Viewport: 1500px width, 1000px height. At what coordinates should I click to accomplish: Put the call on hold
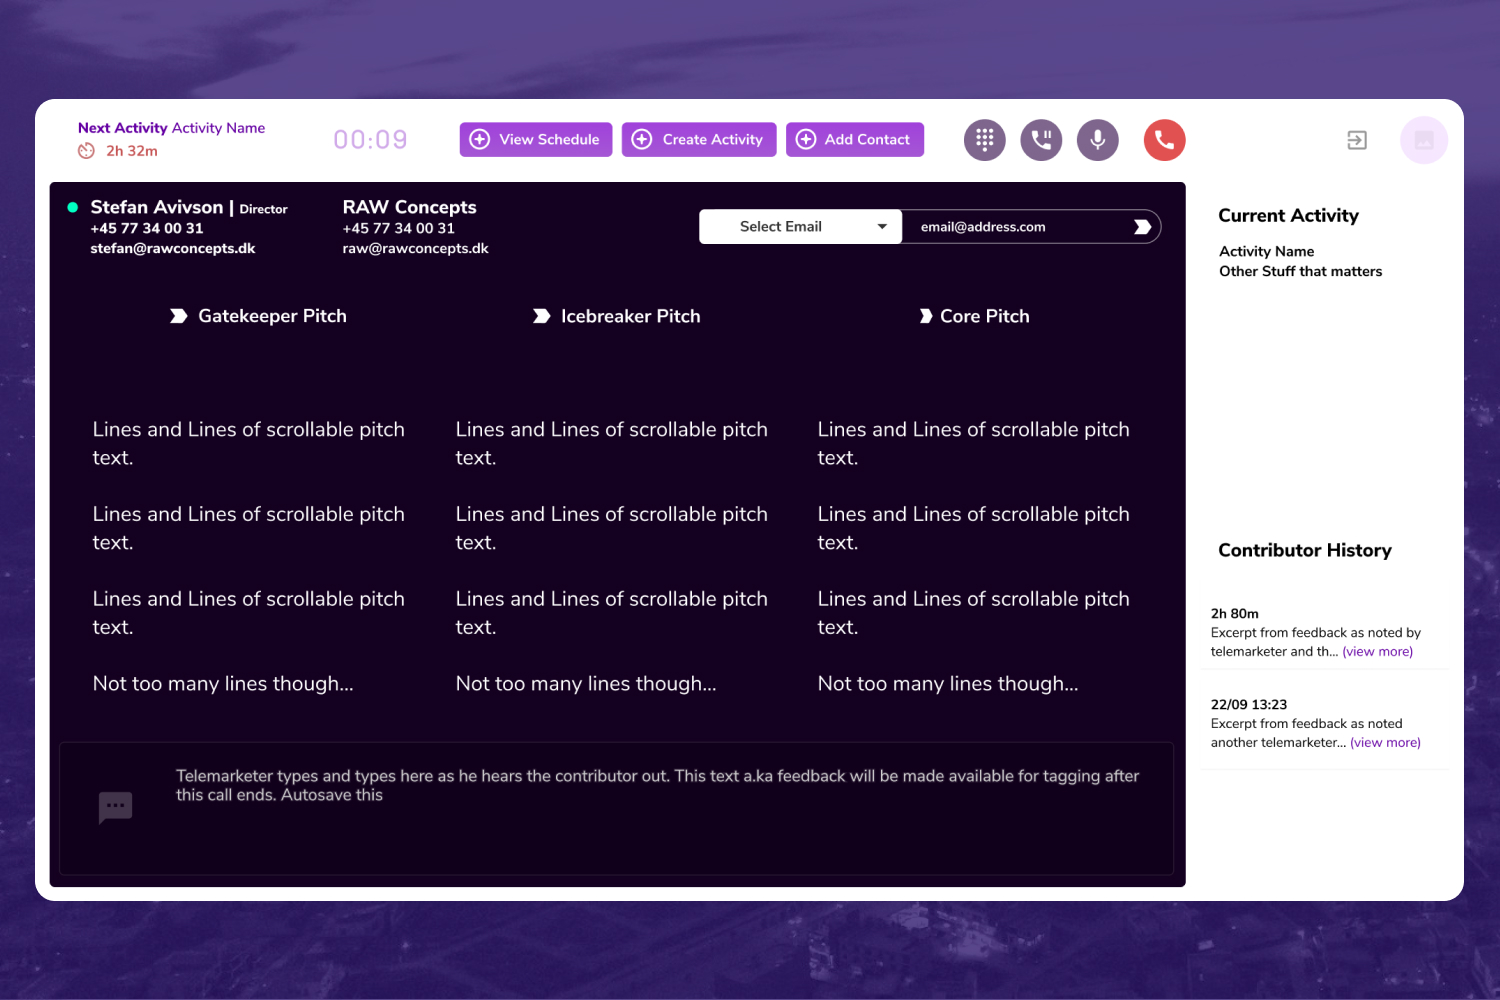pos(1041,140)
